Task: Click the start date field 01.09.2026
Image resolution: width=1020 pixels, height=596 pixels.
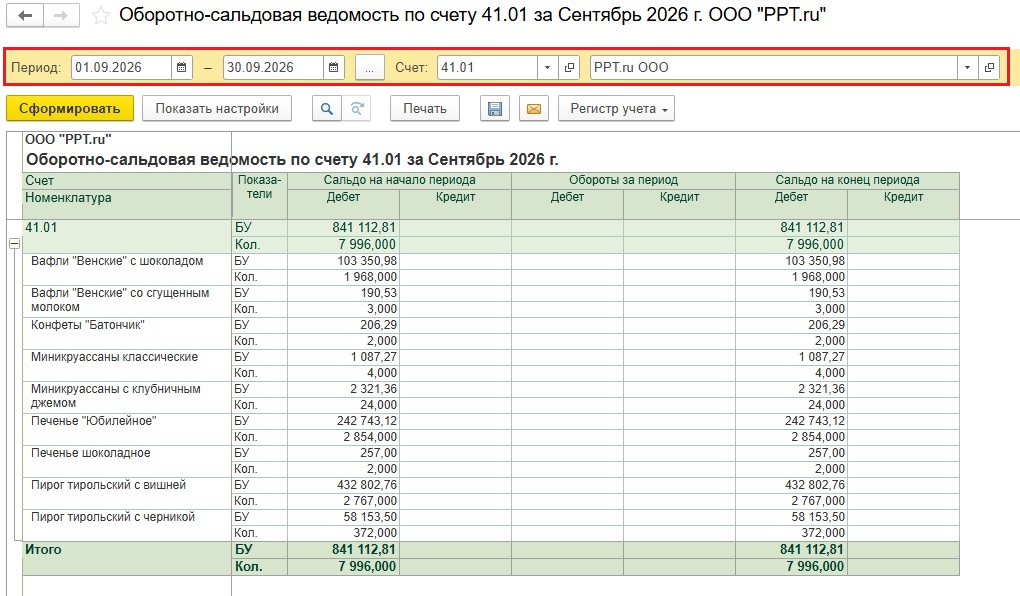Action: pos(122,67)
